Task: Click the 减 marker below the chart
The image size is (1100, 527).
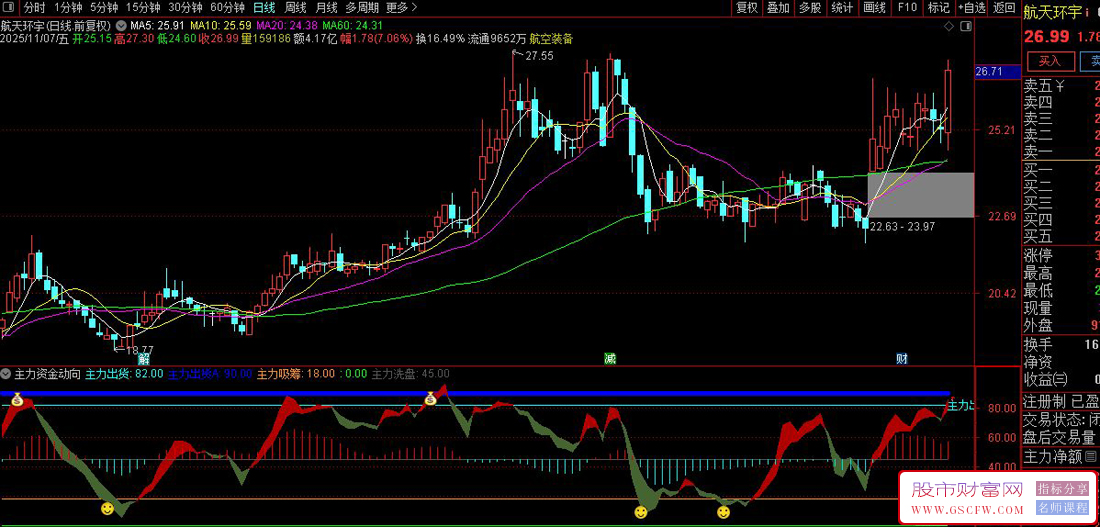Action: pos(610,359)
